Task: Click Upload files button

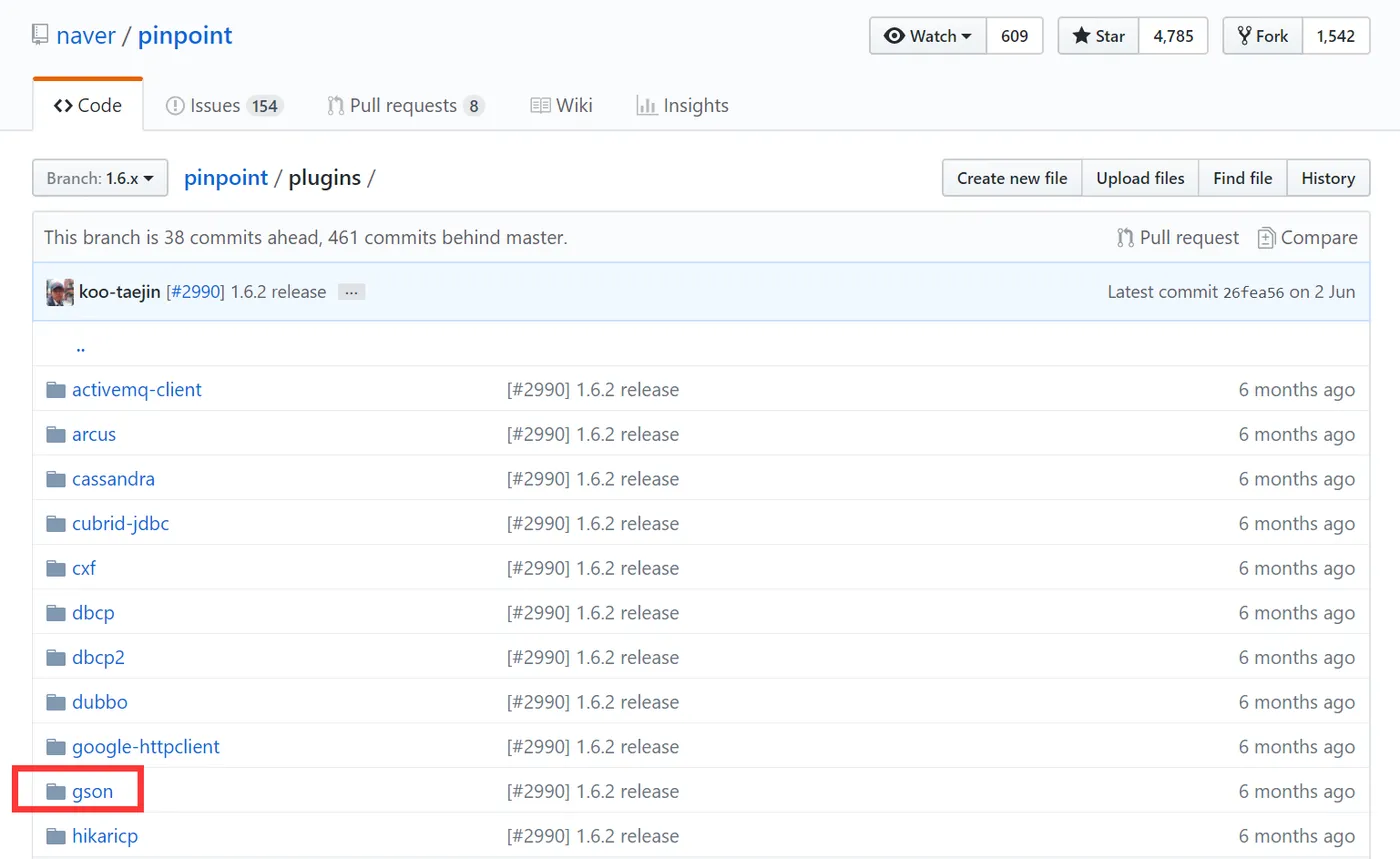Action: point(1140,178)
